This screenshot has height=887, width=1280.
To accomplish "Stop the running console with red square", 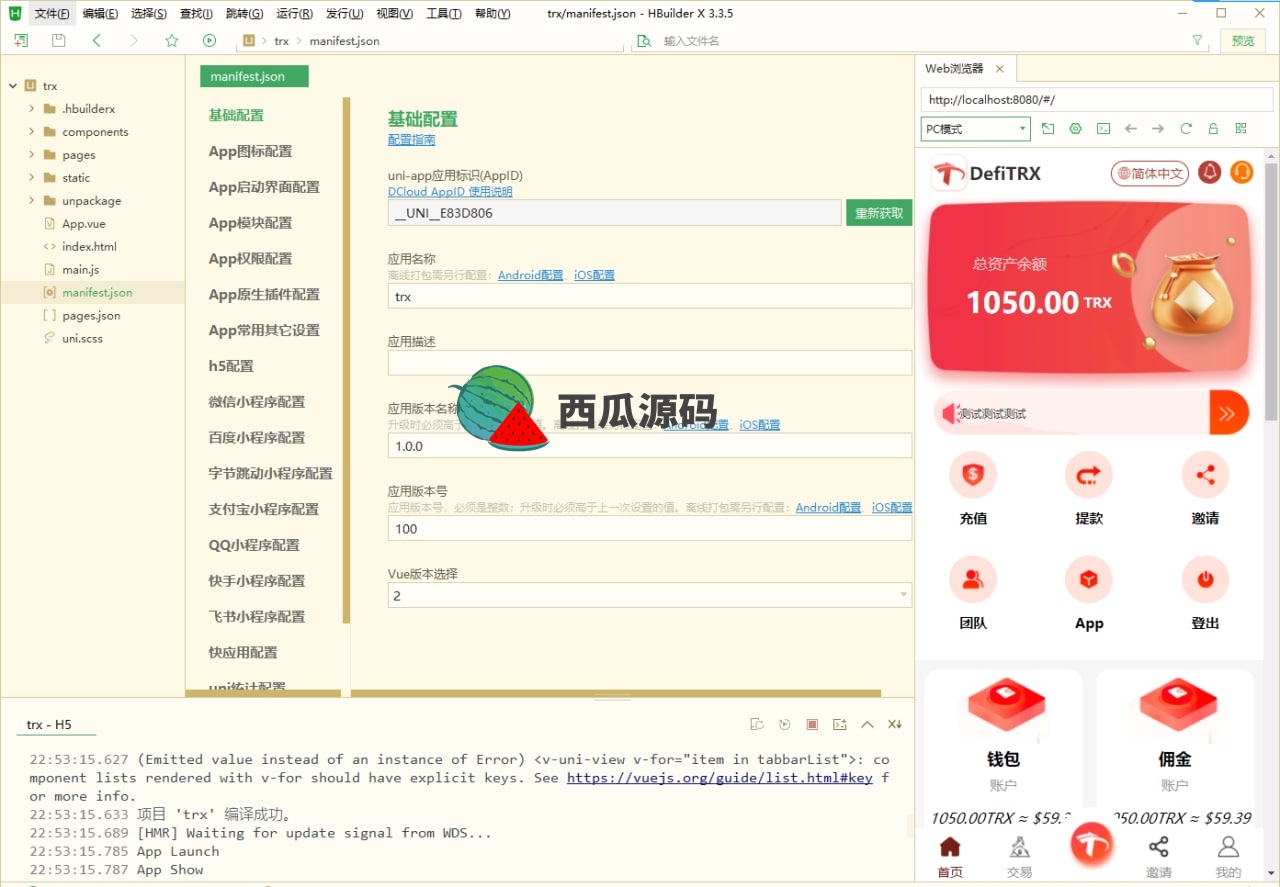I will click(812, 724).
